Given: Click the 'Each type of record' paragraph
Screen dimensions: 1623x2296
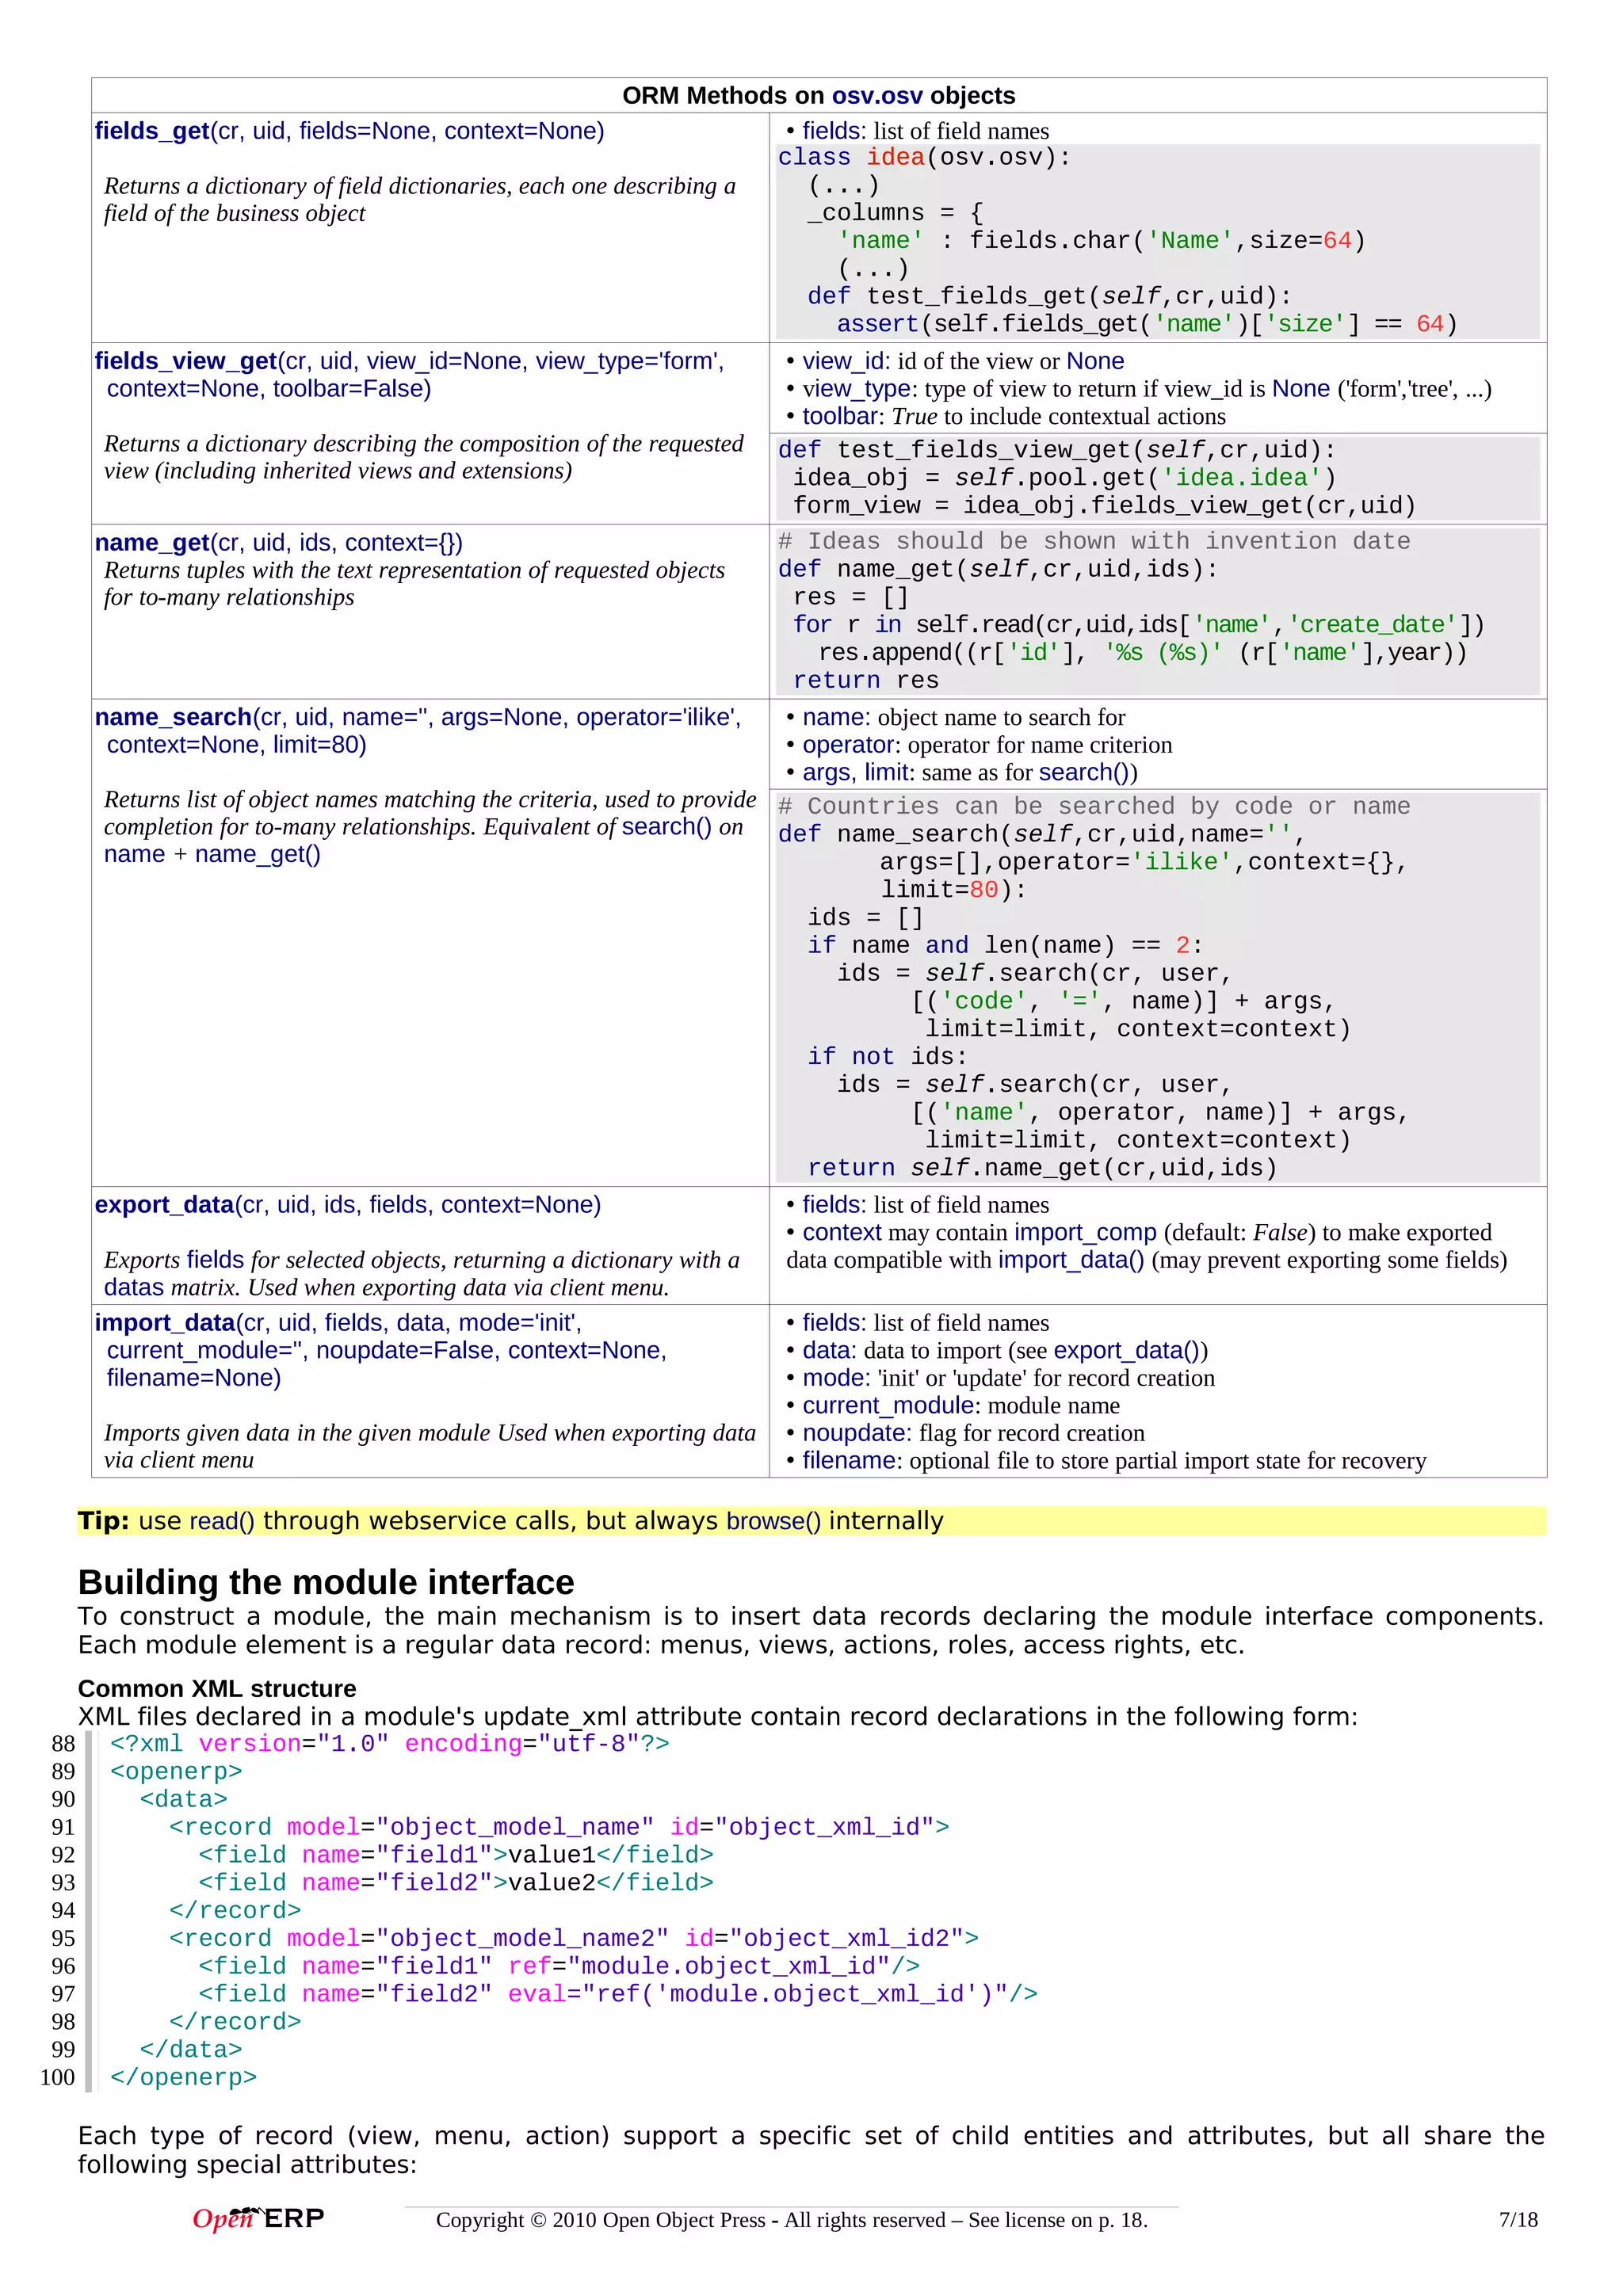Looking at the screenshot, I should (811, 2150).
